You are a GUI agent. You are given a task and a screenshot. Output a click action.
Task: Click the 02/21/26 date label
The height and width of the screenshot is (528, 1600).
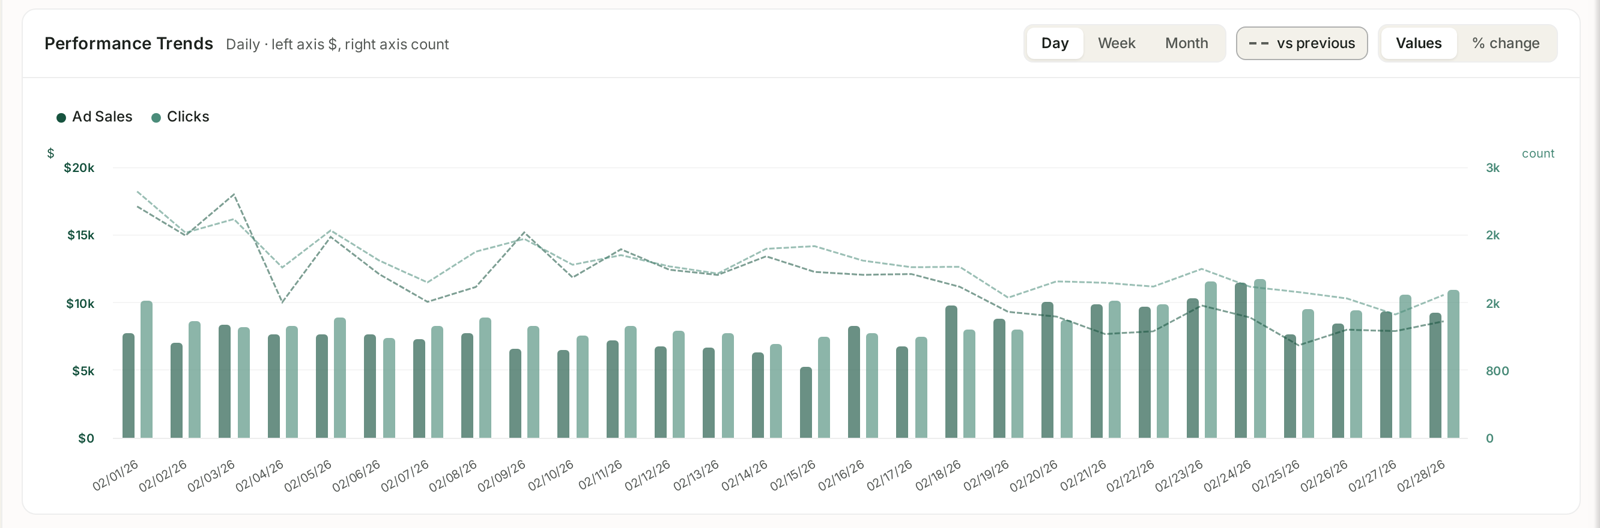point(1083,475)
